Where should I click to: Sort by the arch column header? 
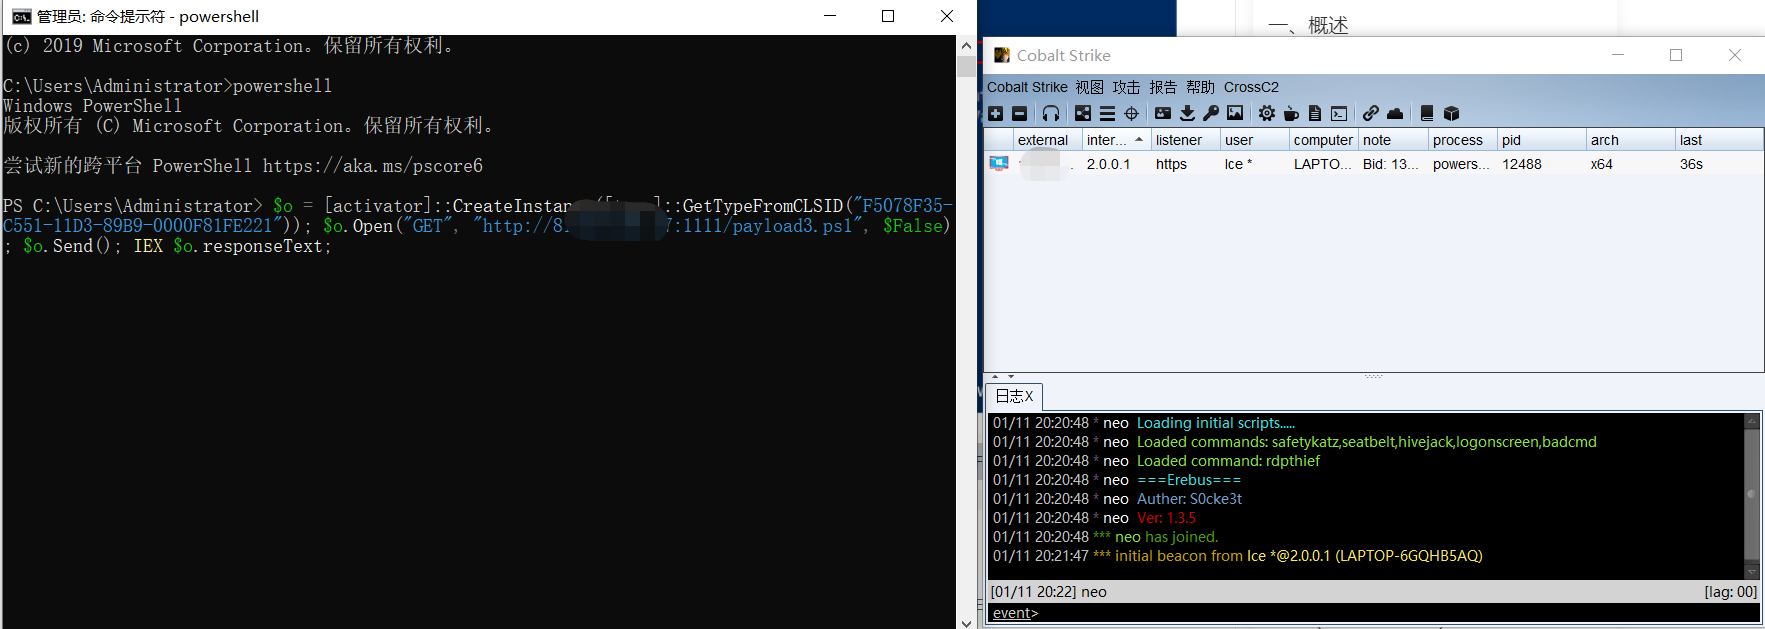(x=1630, y=140)
